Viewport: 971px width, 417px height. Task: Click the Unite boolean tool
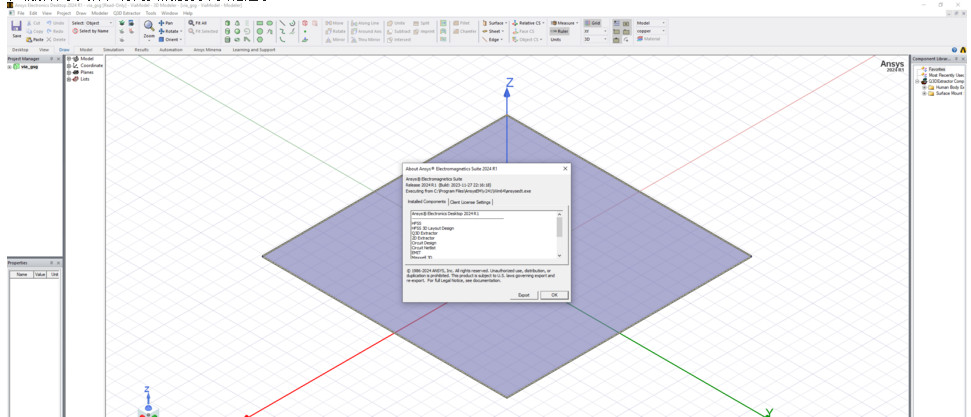coord(396,23)
